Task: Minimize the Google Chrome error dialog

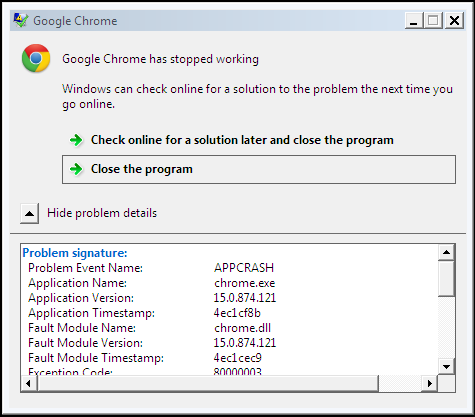Action: 414,21
